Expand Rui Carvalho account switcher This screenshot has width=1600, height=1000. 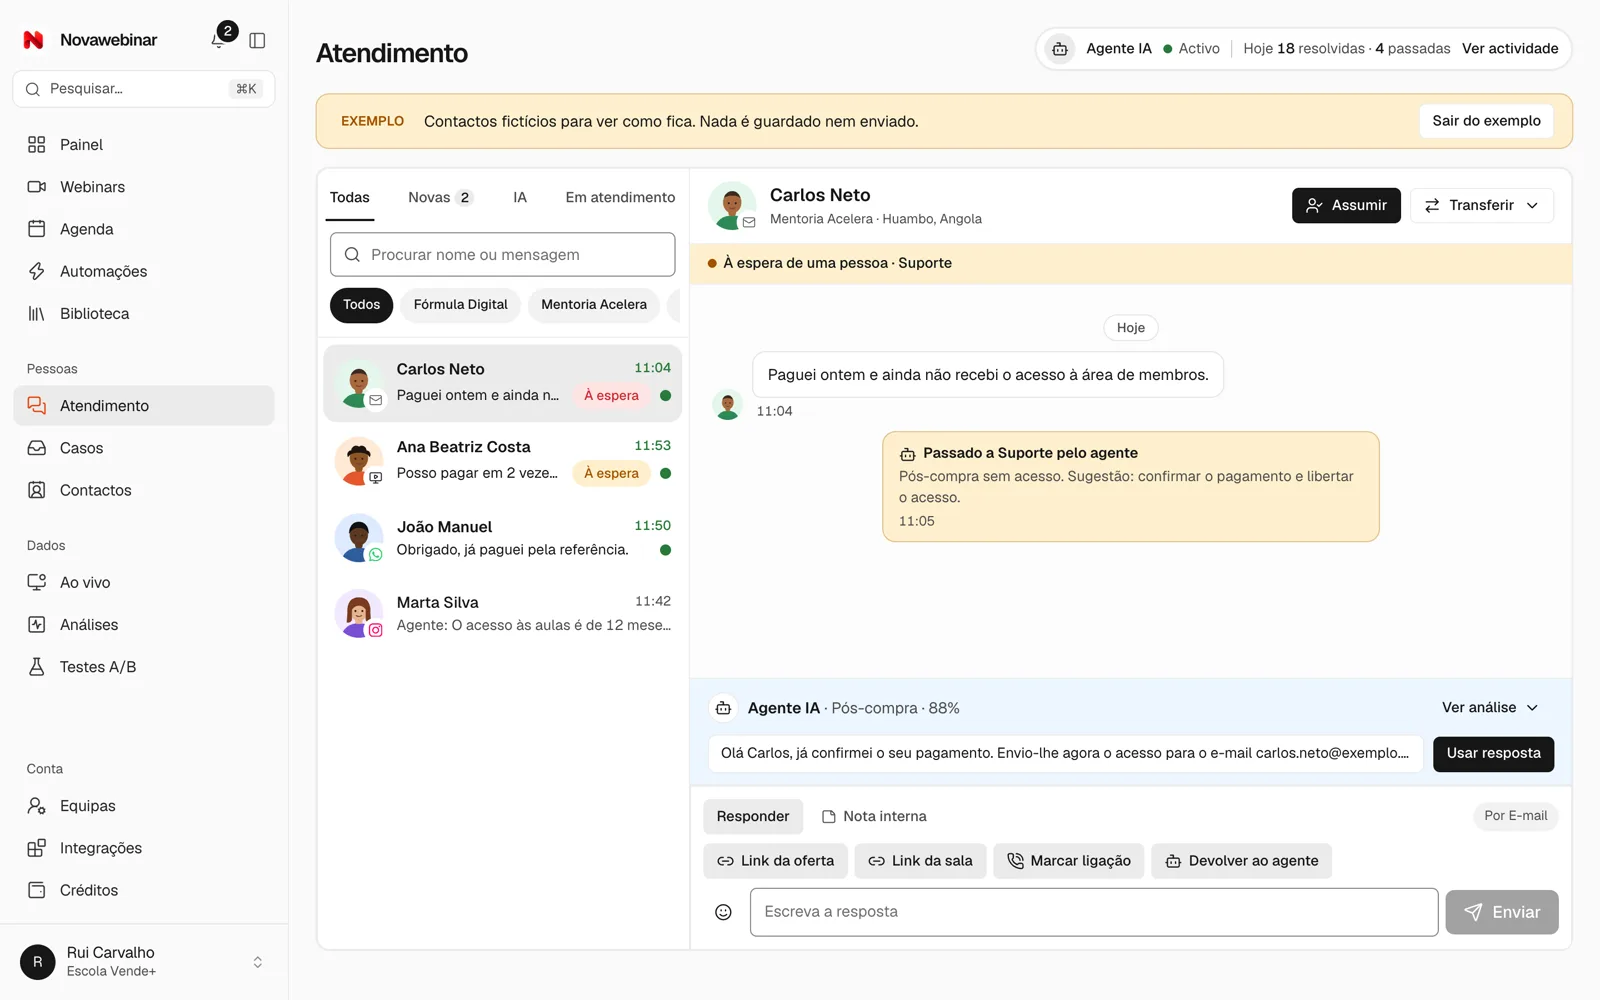click(144, 961)
